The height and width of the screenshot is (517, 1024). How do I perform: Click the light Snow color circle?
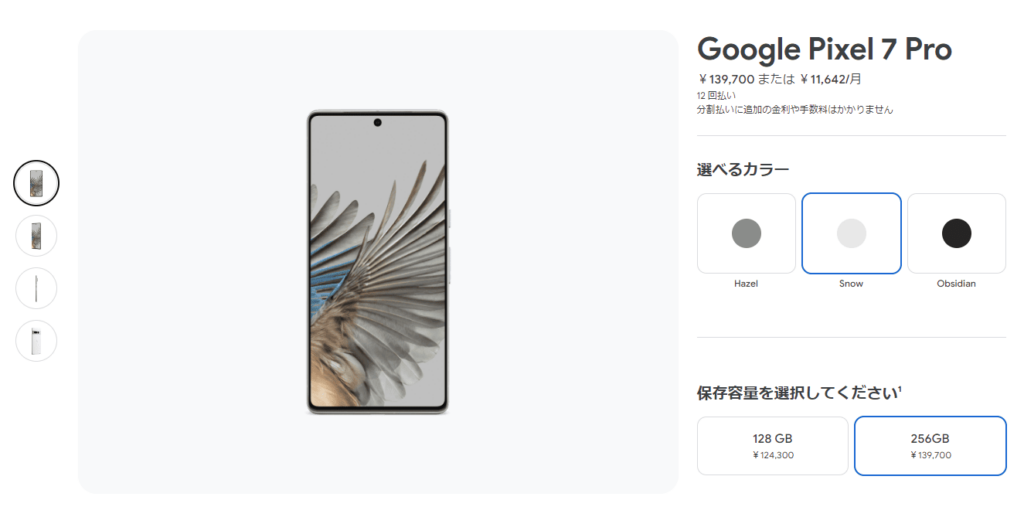coord(852,233)
